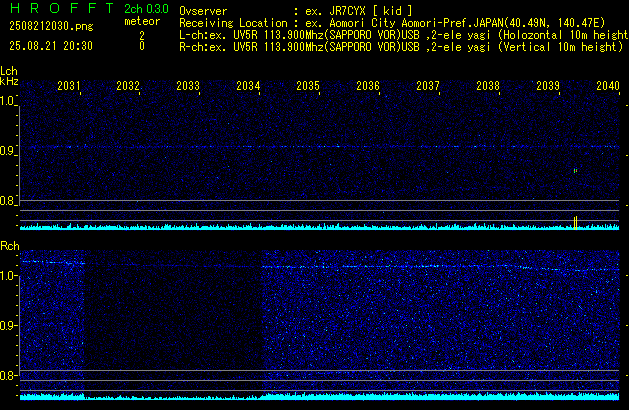Click the timestamp 25.08.21 20:30
The height and width of the screenshot is (410, 629).
pyautogui.click(x=51, y=46)
